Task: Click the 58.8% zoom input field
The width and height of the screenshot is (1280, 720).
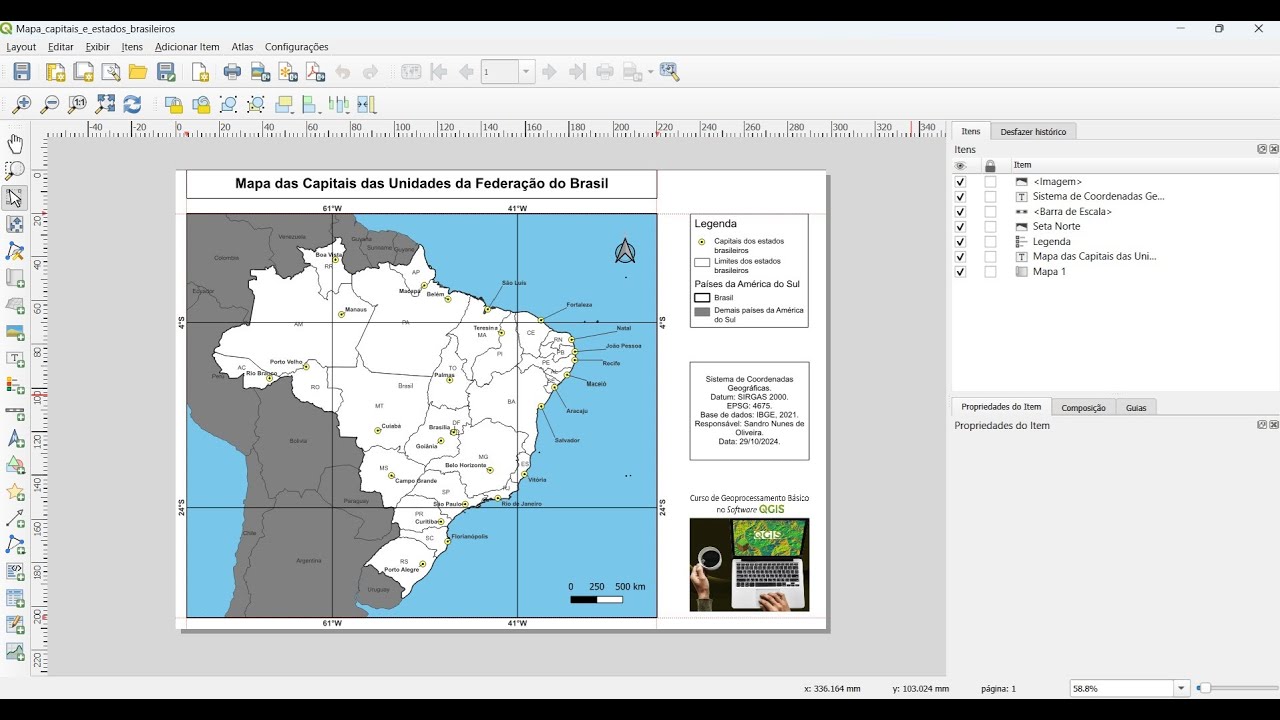Action: pos(1121,688)
